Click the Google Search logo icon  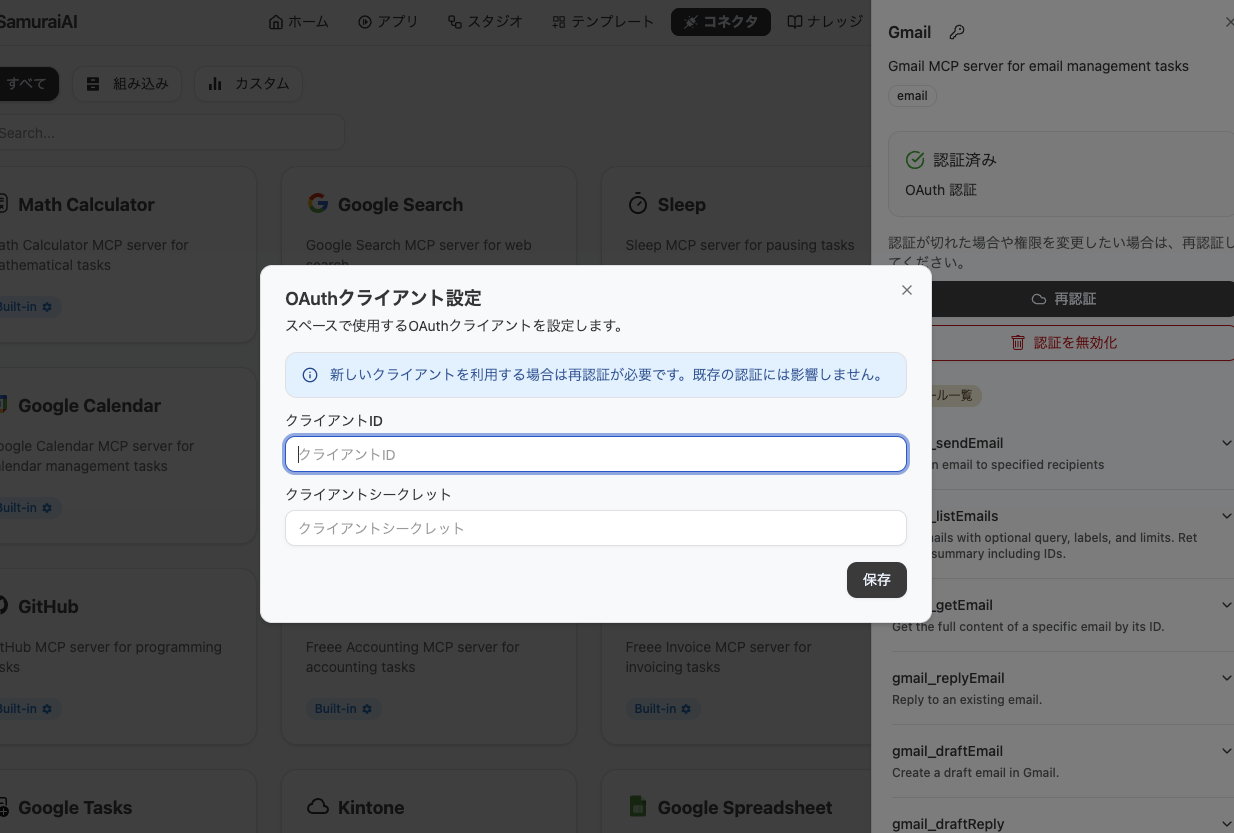(318, 204)
